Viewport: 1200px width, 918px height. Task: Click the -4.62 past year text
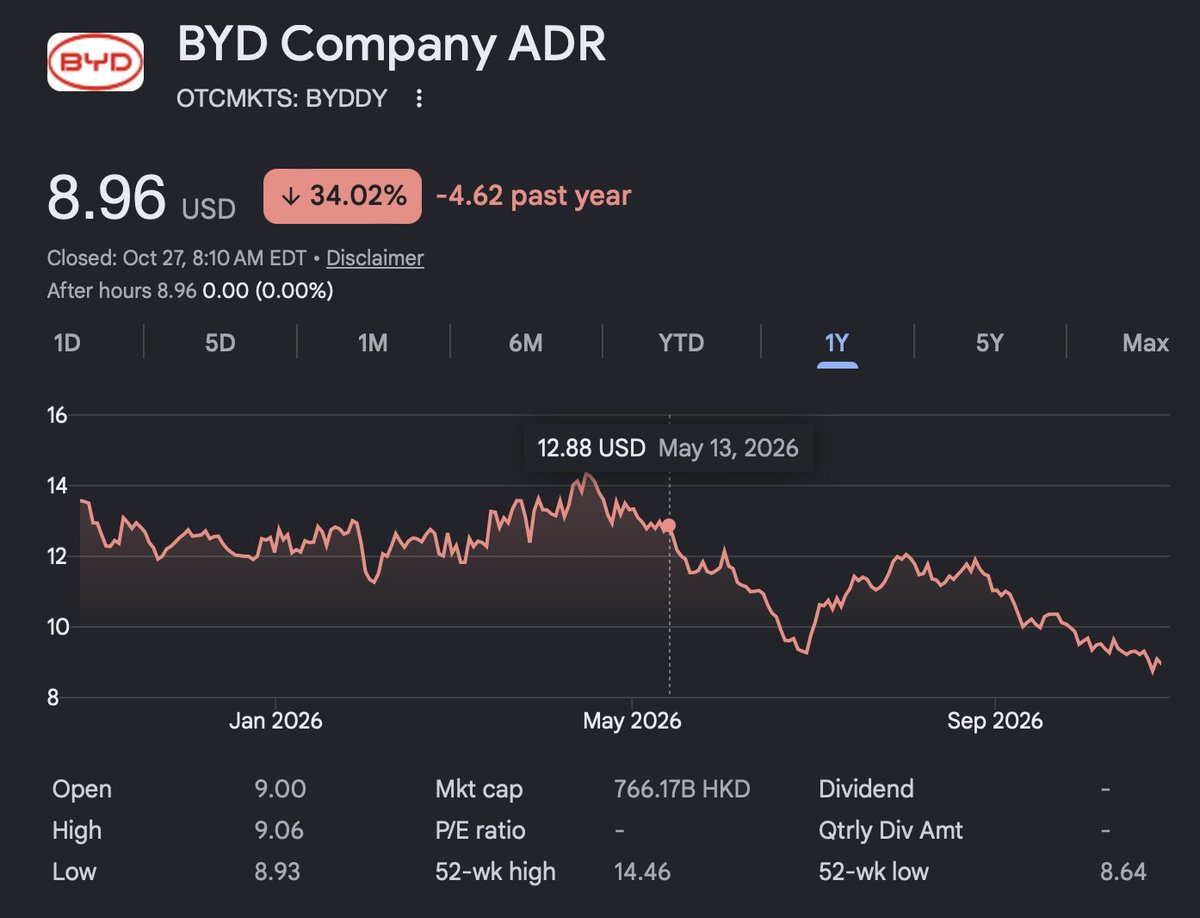pyautogui.click(x=533, y=196)
